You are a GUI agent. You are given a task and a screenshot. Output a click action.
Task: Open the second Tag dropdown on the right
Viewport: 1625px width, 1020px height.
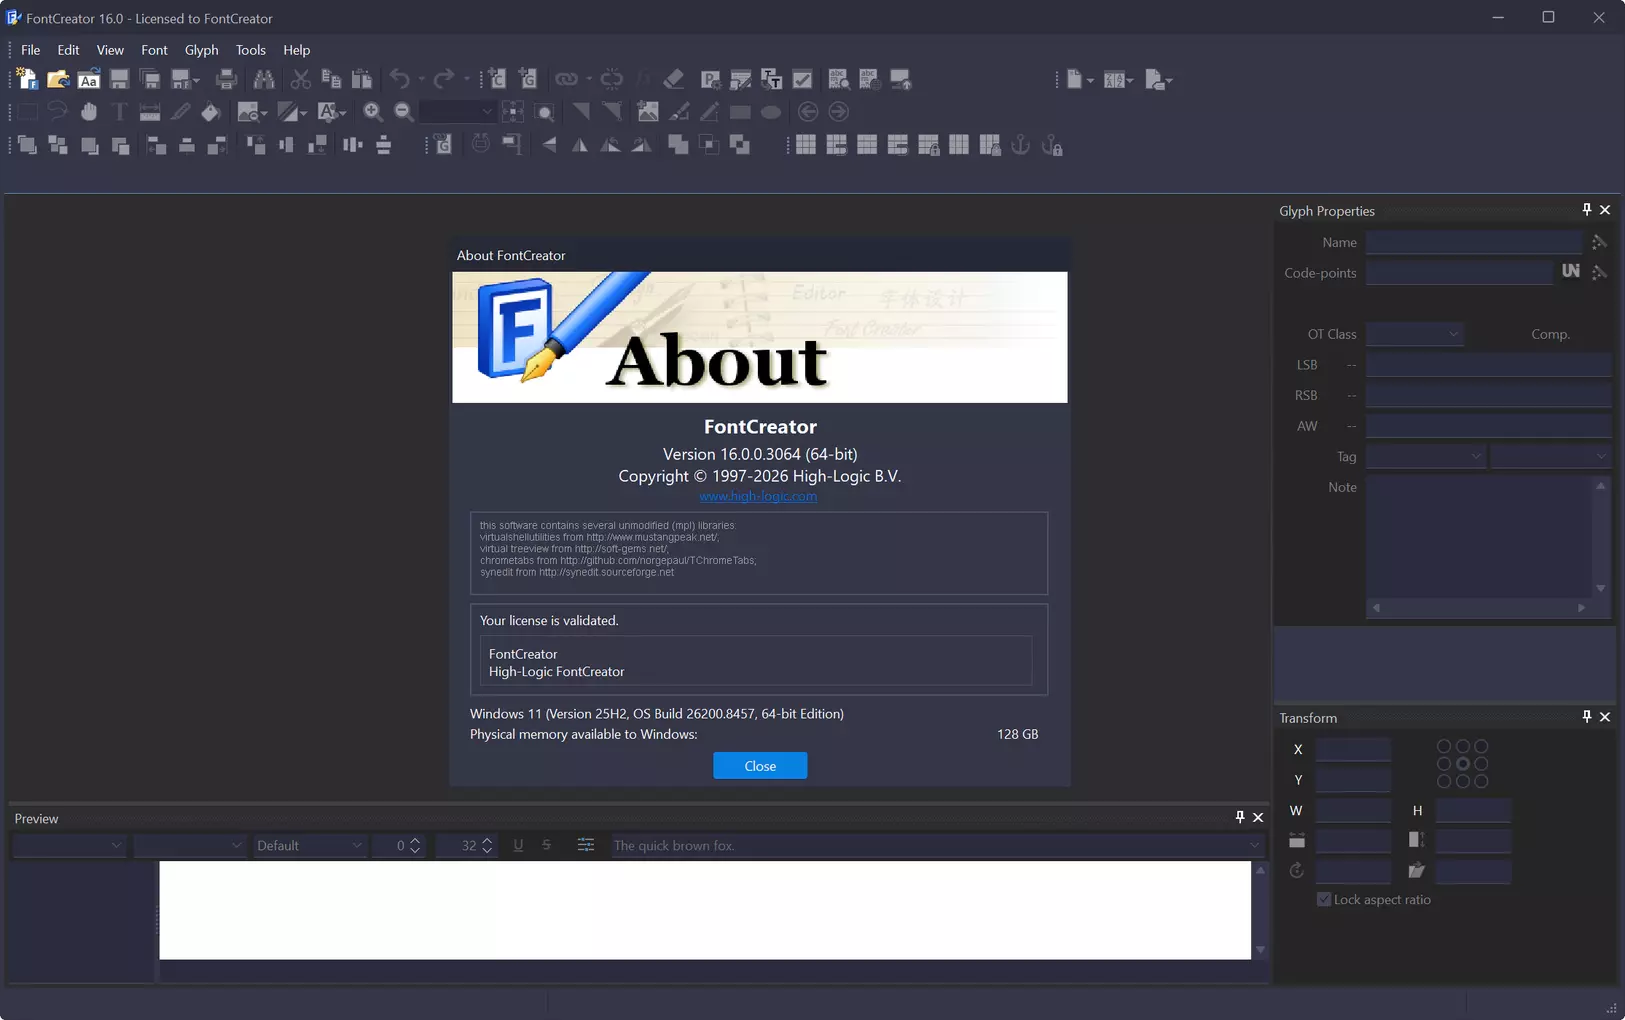click(x=1550, y=456)
